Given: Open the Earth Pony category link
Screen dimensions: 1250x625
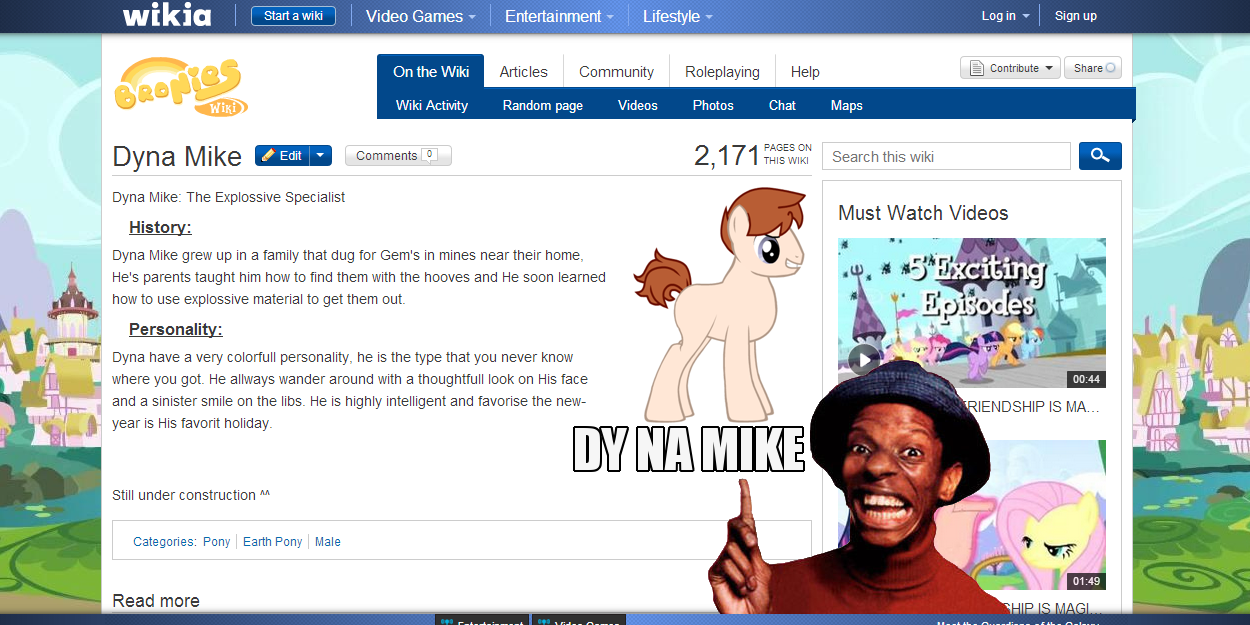Looking at the screenshot, I should coord(272,542).
